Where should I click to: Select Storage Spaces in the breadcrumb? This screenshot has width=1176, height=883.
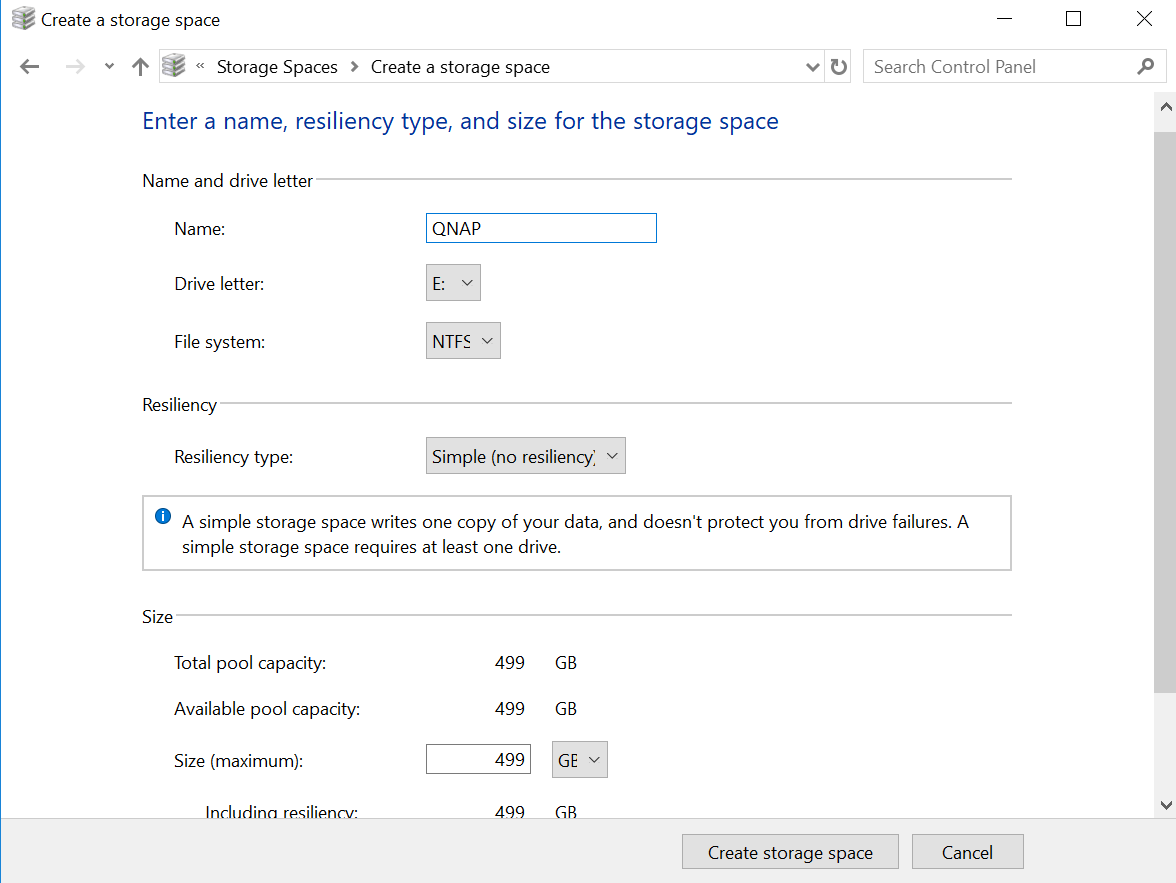(x=277, y=67)
